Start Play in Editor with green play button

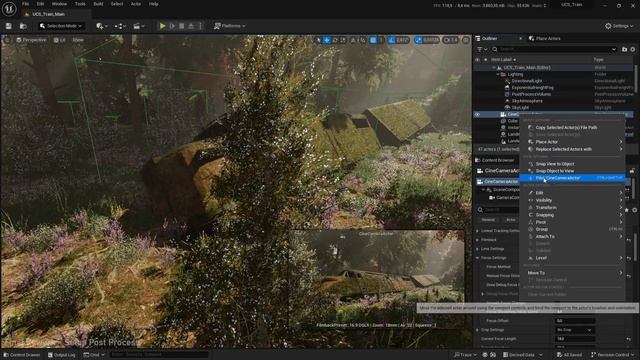tap(162, 26)
